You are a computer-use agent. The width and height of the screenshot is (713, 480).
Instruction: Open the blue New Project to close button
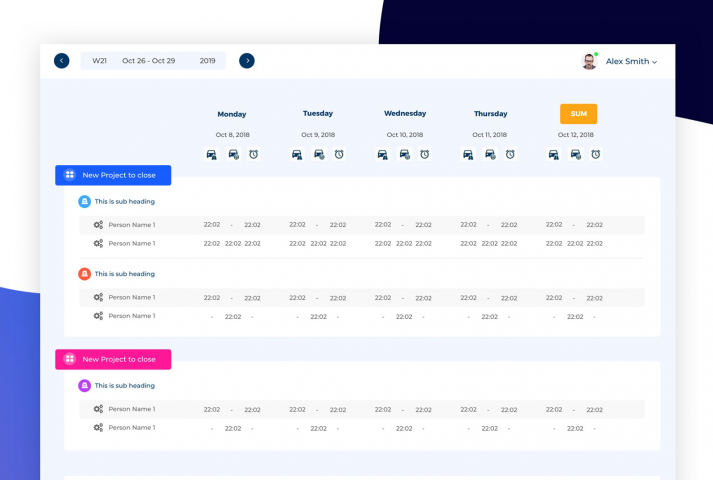[113, 175]
